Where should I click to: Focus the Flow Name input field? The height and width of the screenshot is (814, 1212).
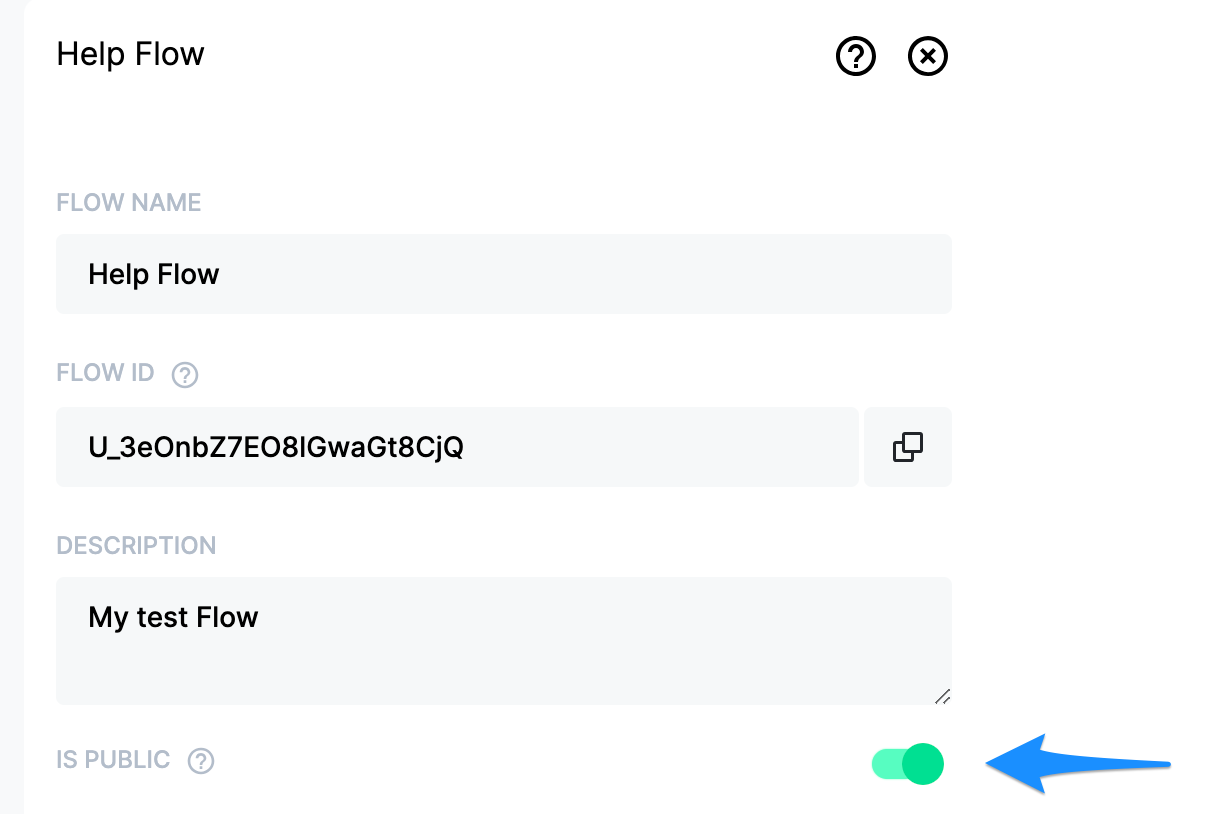[504, 274]
